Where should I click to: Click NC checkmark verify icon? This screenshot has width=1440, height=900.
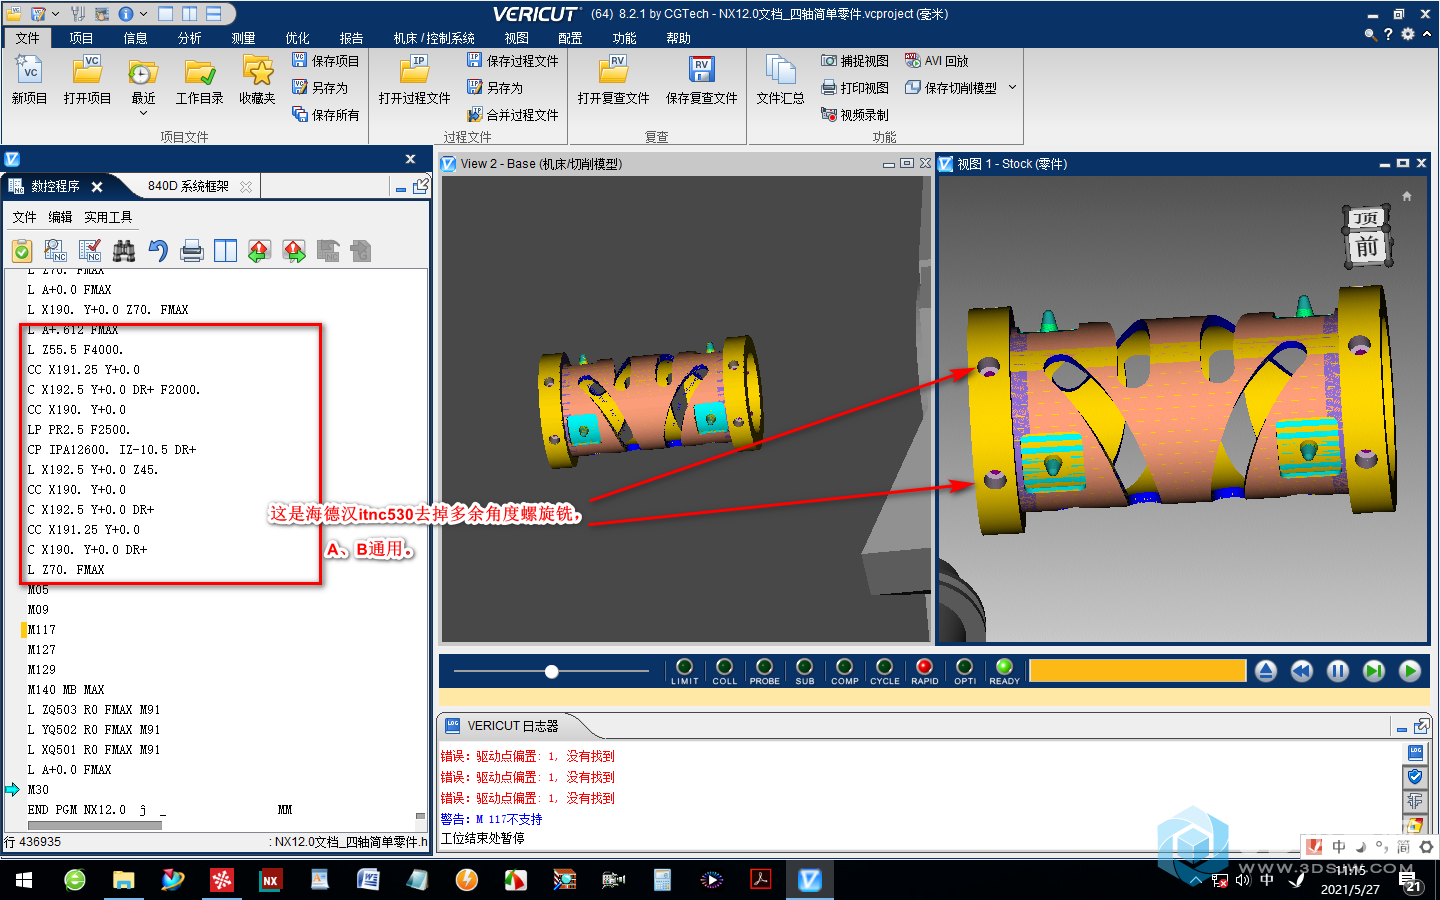click(90, 251)
